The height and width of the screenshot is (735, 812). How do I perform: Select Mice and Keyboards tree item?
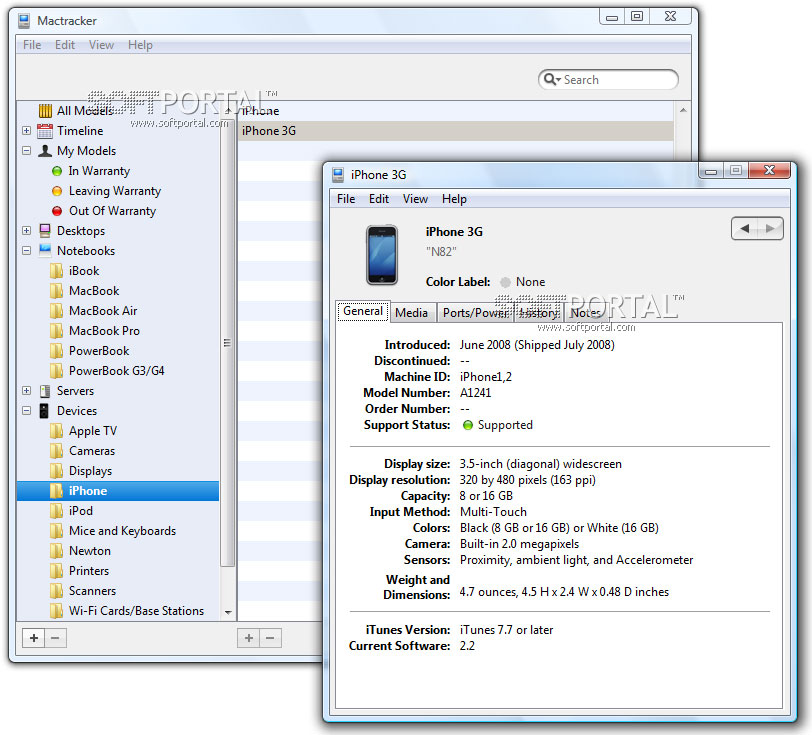click(x=122, y=531)
